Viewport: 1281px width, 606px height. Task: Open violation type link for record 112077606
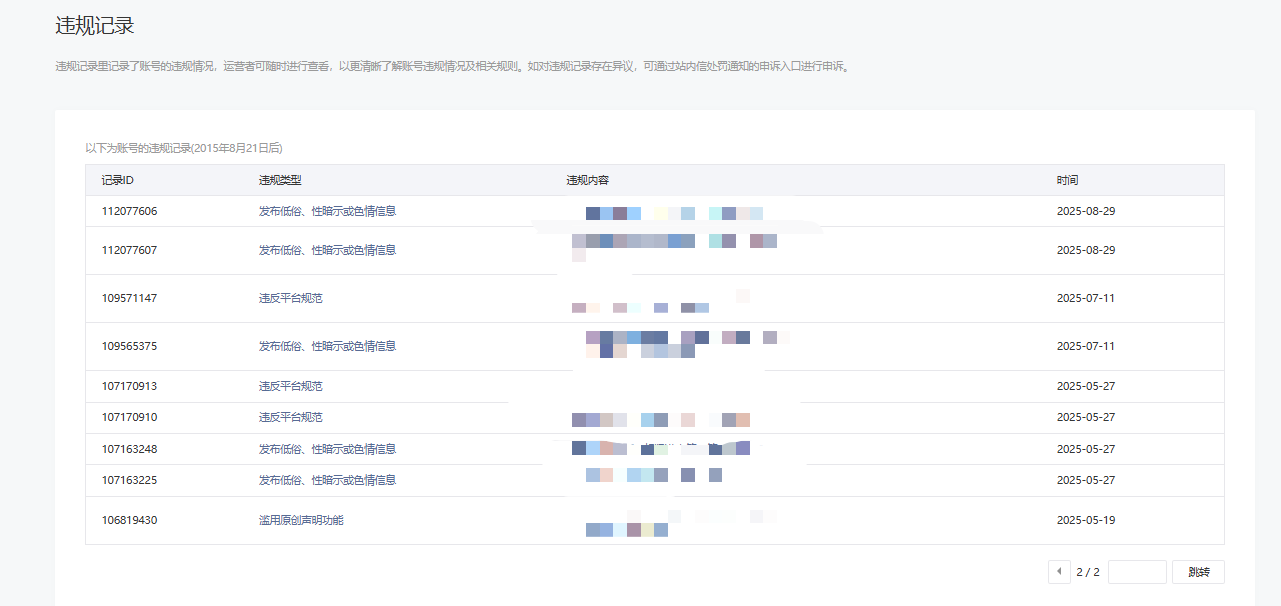[327, 211]
